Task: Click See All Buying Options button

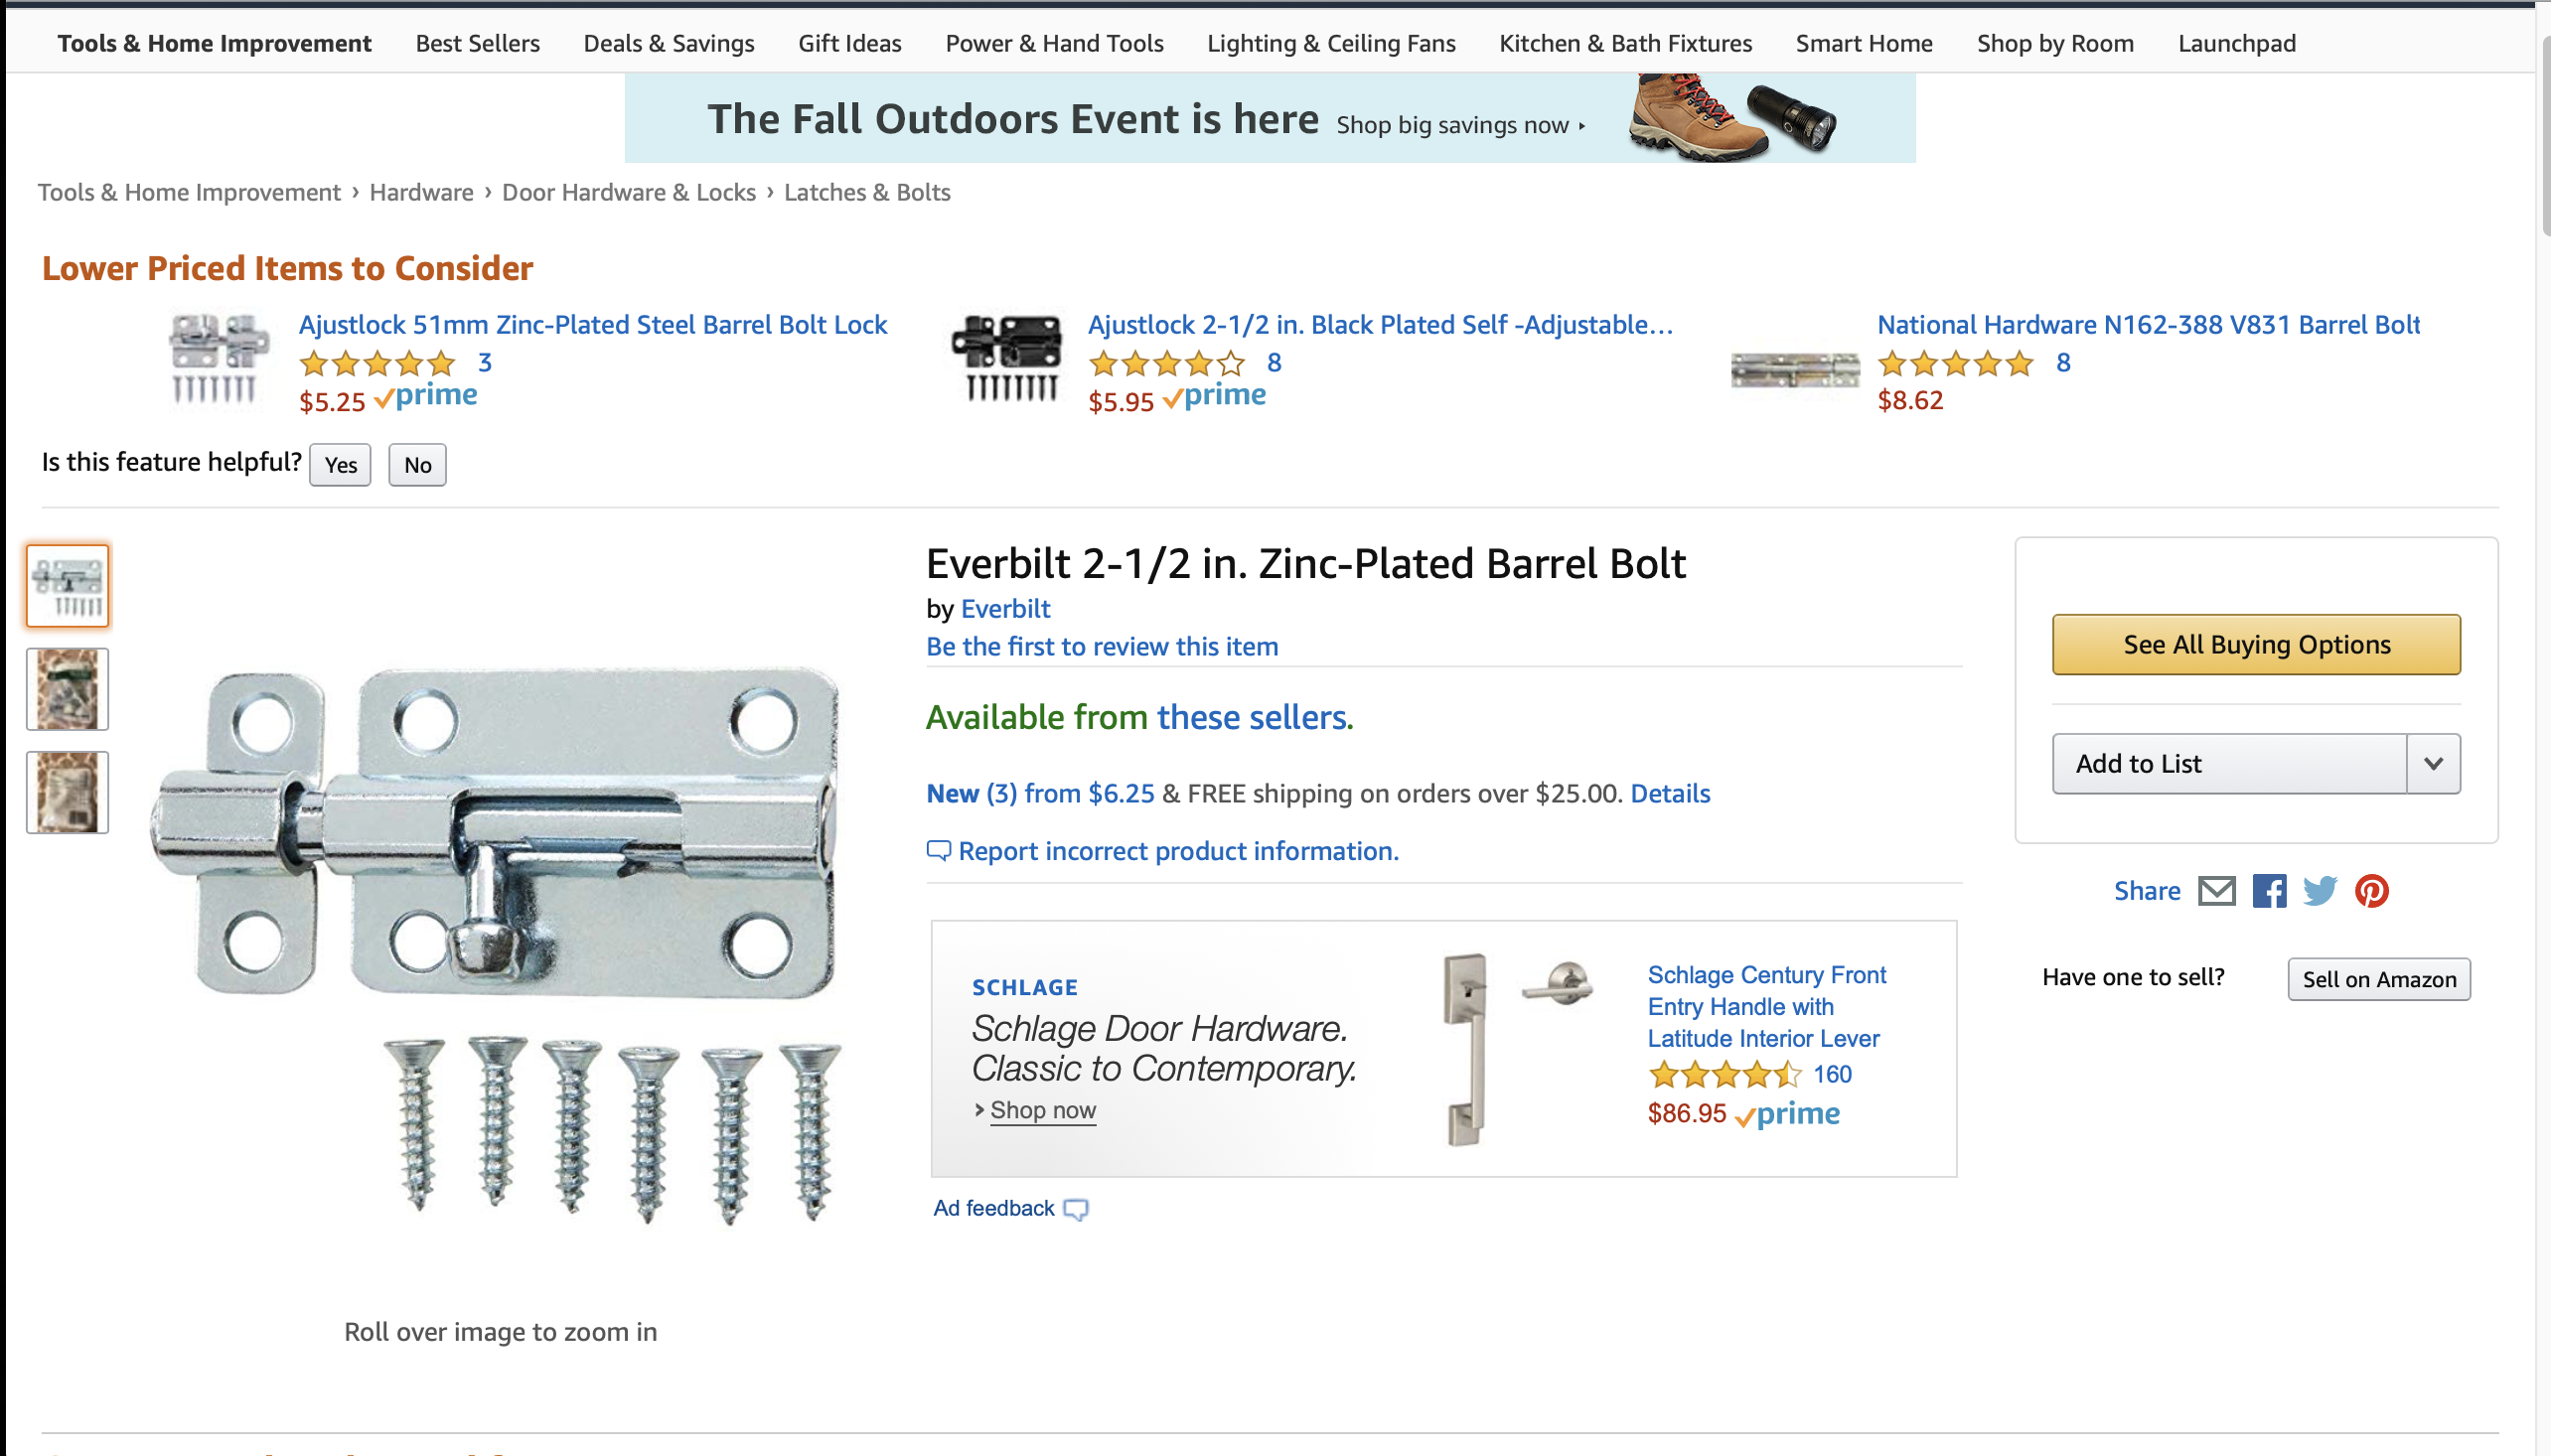Action: click(2256, 645)
